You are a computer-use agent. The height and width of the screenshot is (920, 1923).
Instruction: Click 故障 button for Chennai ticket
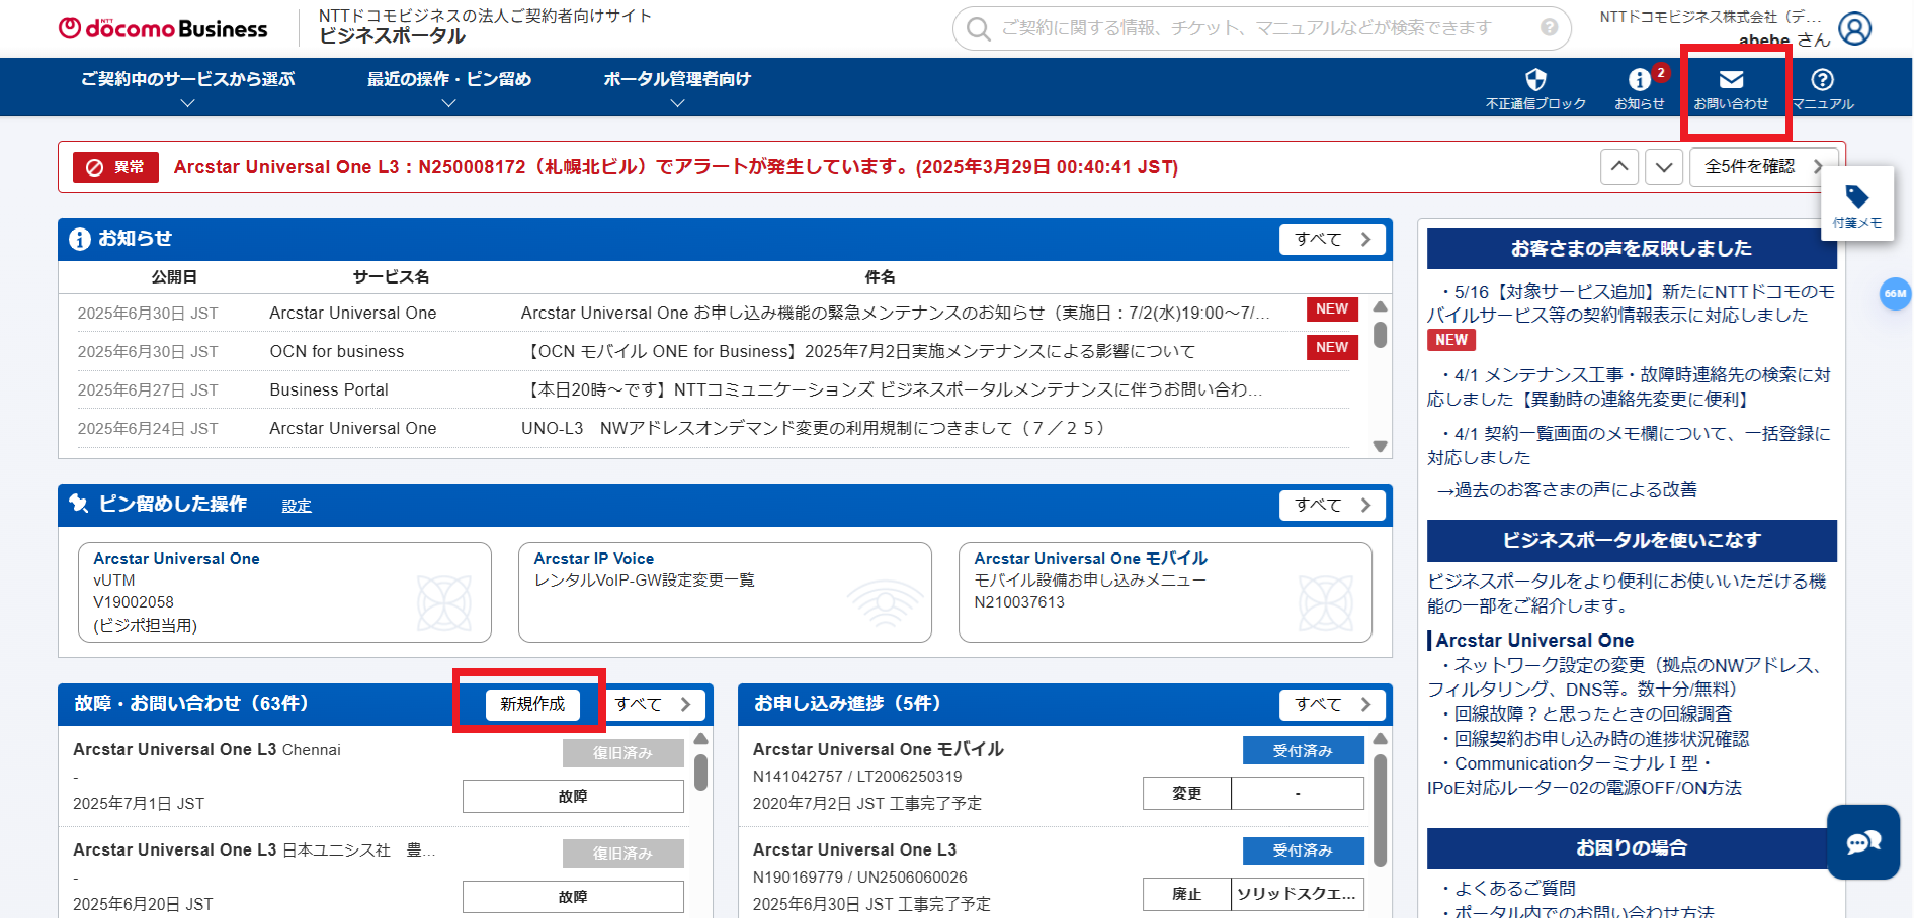coord(573,797)
